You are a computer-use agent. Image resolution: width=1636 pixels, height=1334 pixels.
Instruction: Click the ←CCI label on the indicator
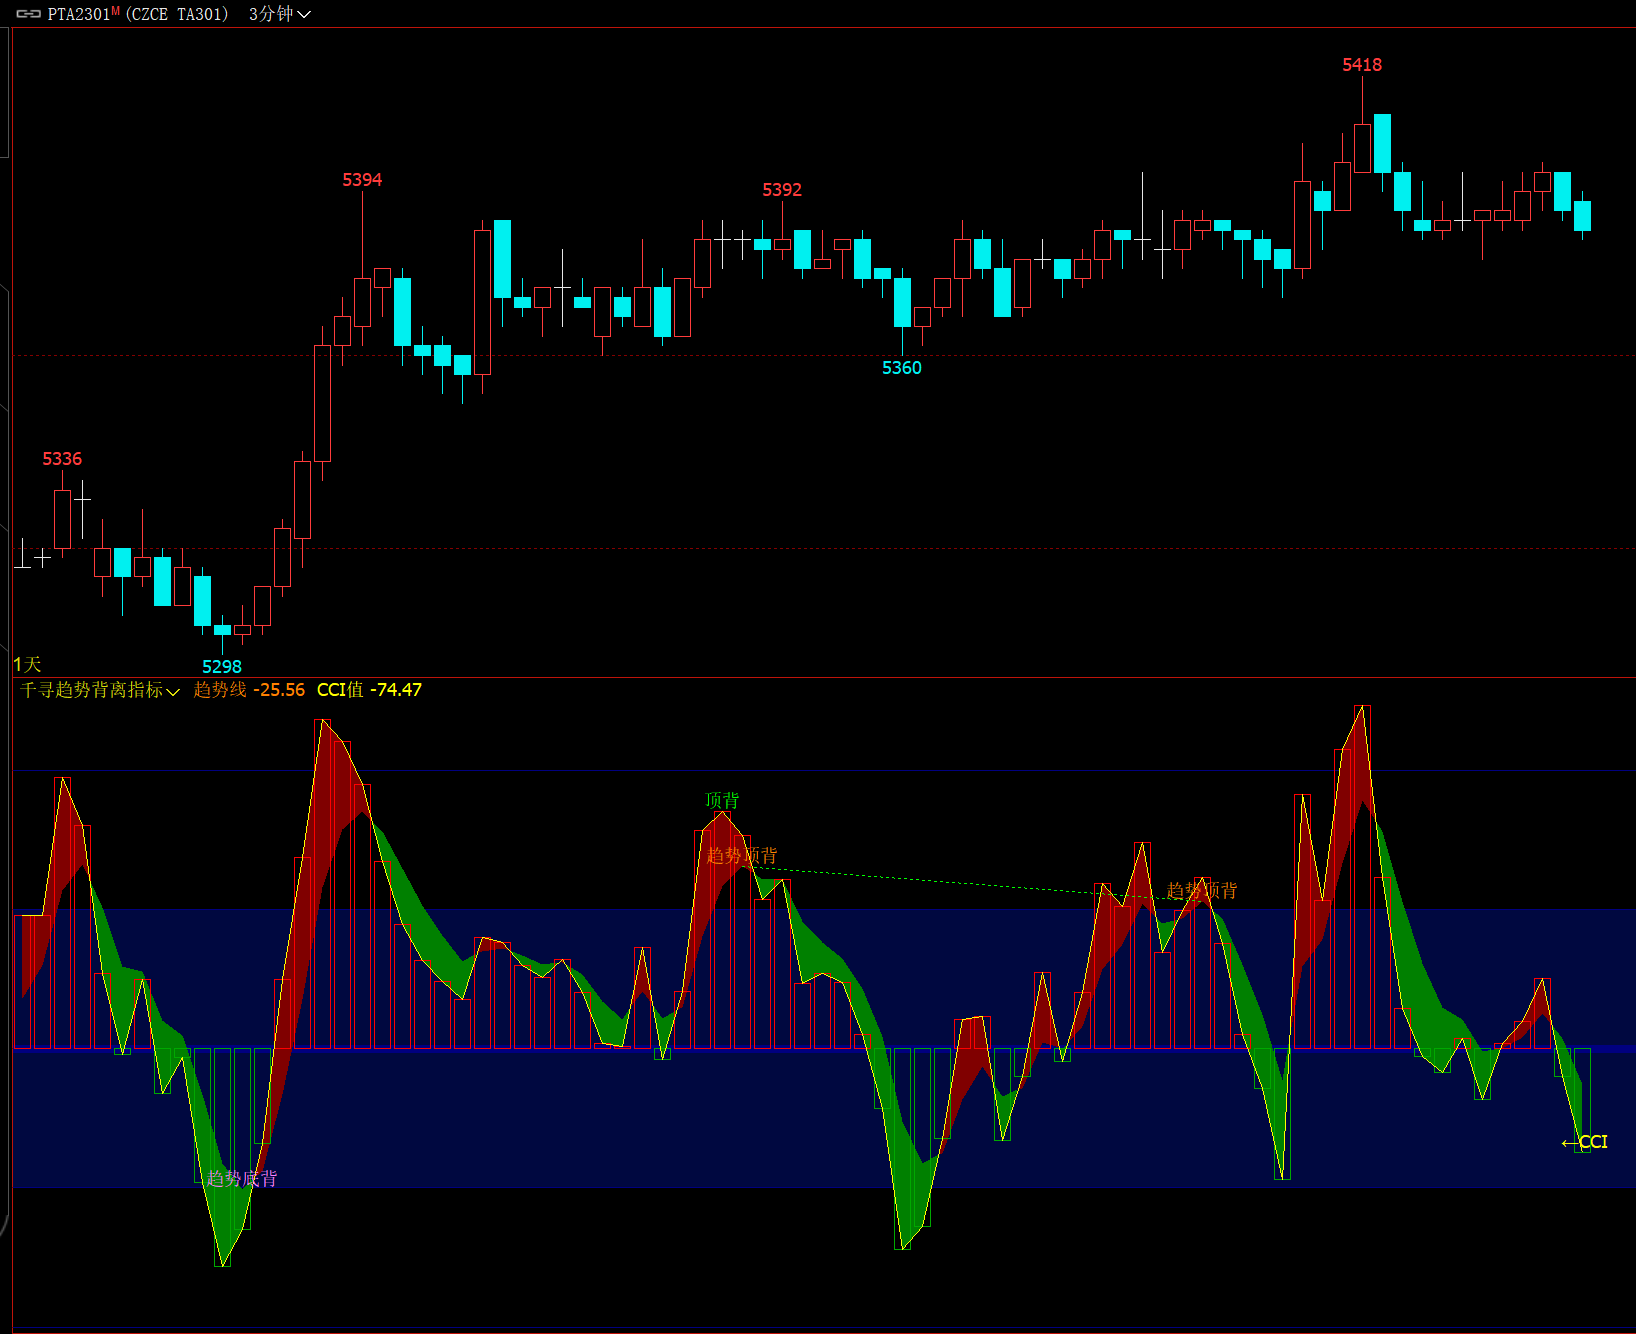coord(1584,1142)
